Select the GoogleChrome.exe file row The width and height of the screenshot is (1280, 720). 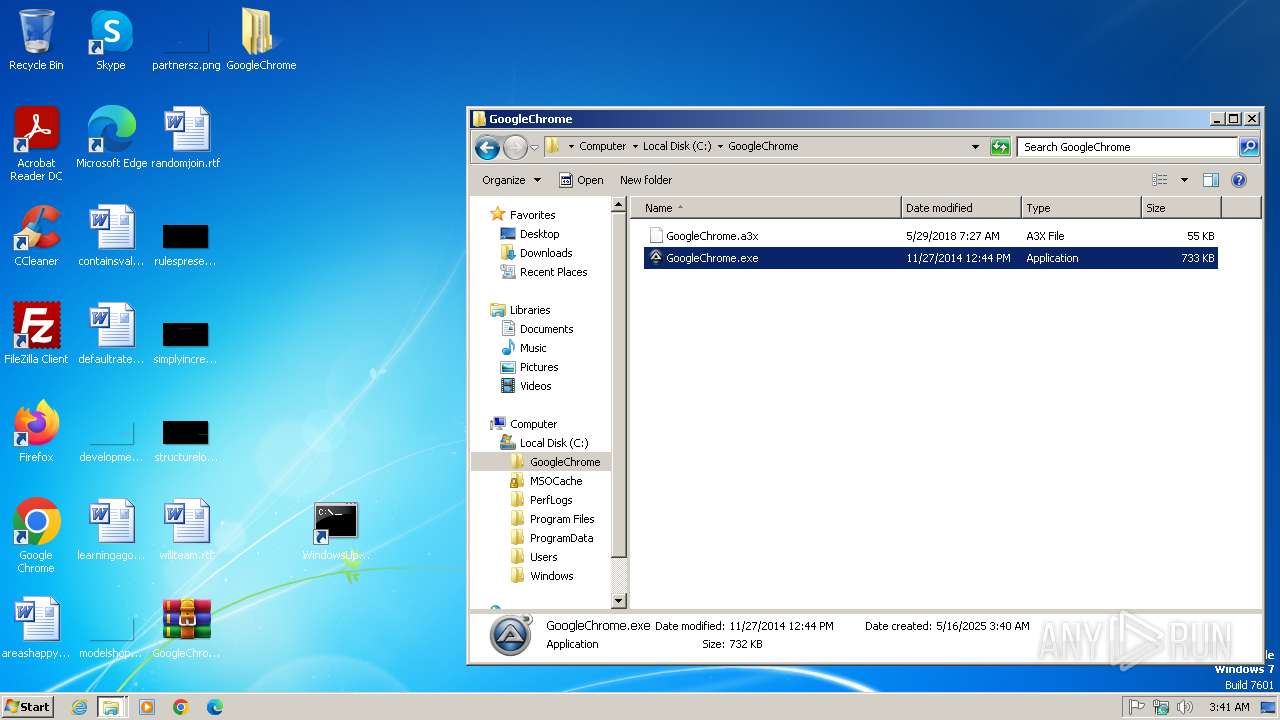pos(931,258)
